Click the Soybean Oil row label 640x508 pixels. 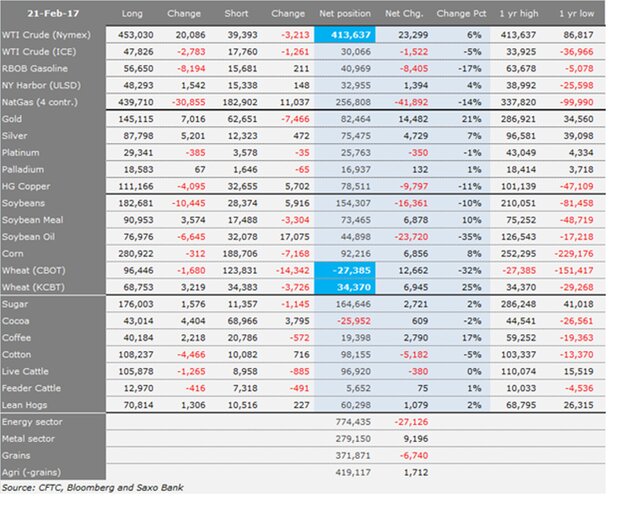click(32, 234)
